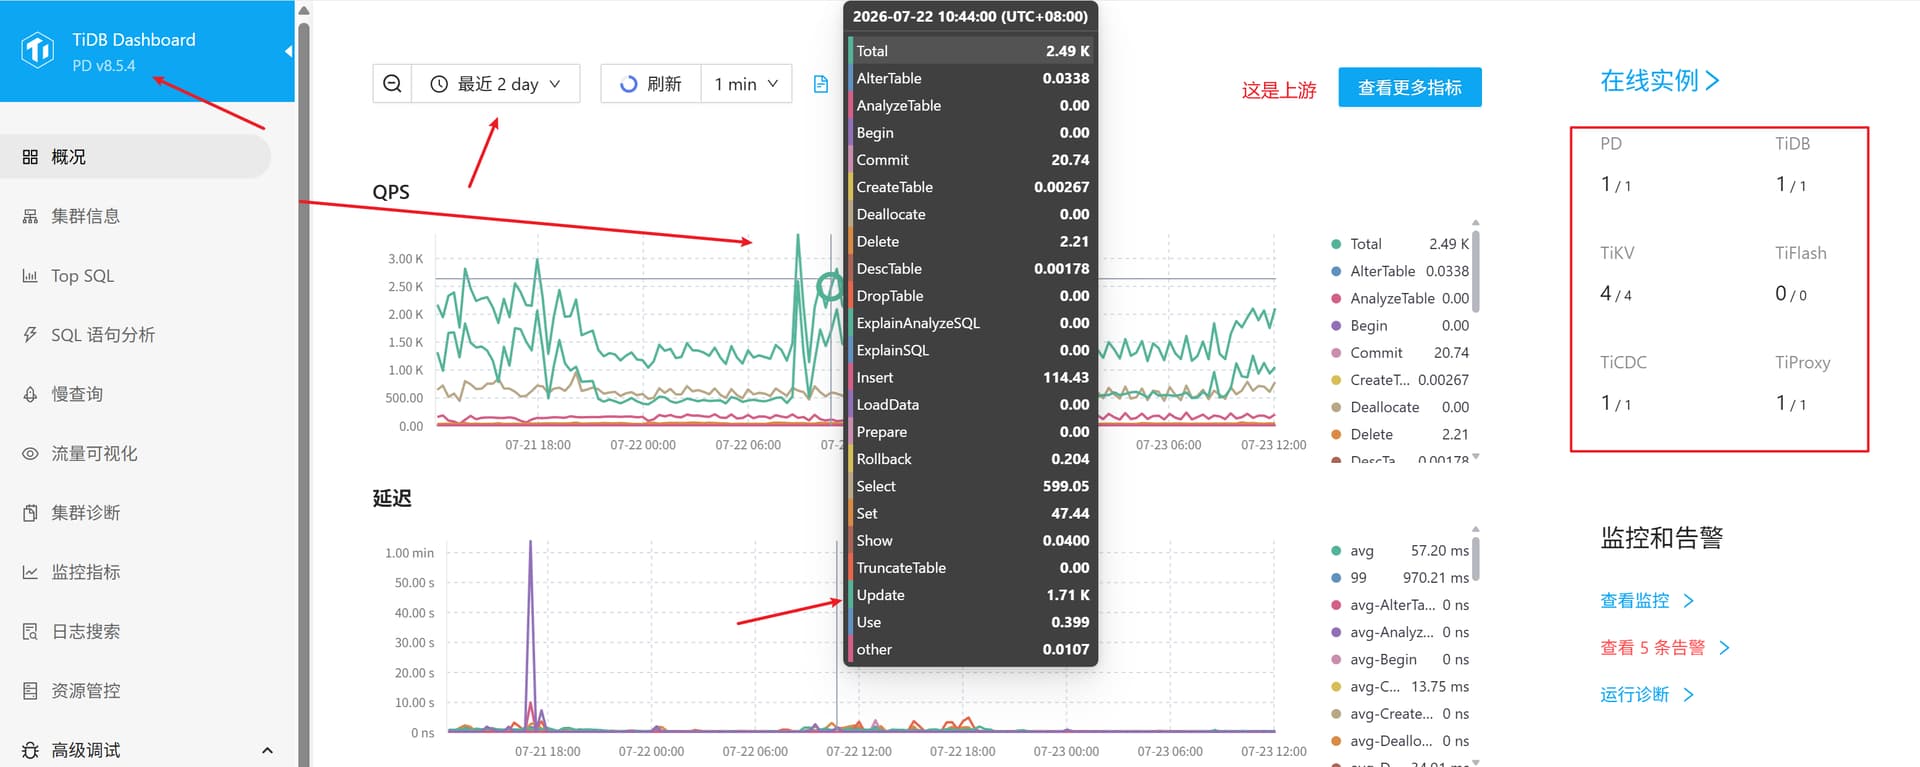1920x767 pixels.
Task: Toggle the Deallocate series in the QPS legend
Action: coord(1400,407)
